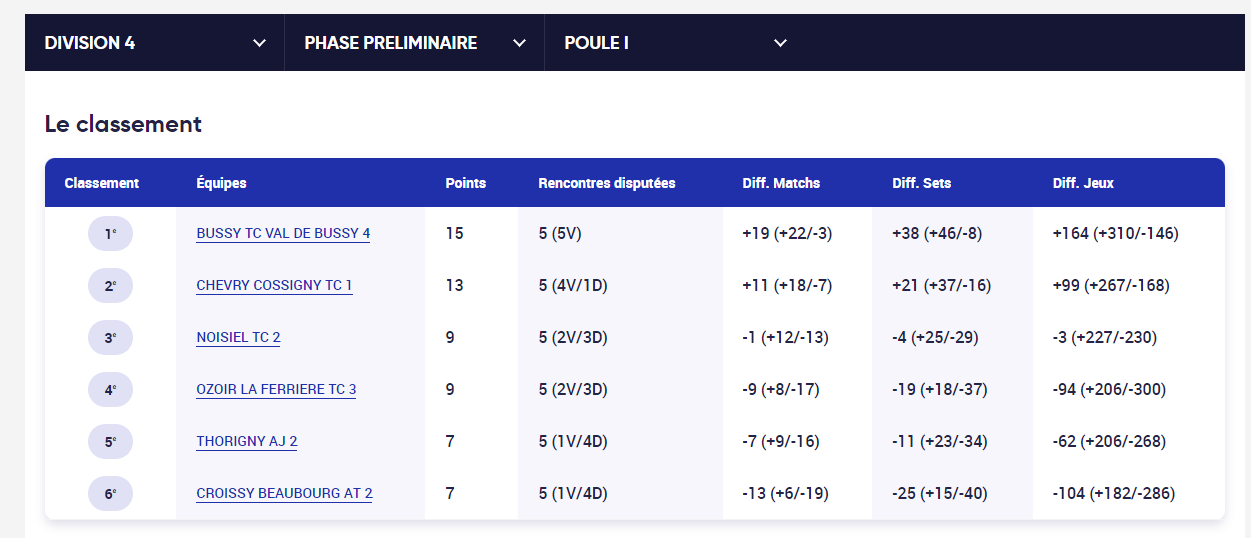The height and width of the screenshot is (538, 1251).
Task: Click the chevron next to DIVISION 4
Action: tap(259, 43)
